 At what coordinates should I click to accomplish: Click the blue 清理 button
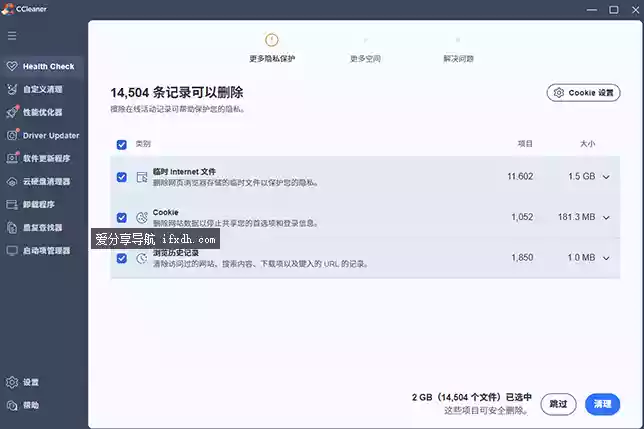(x=603, y=404)
